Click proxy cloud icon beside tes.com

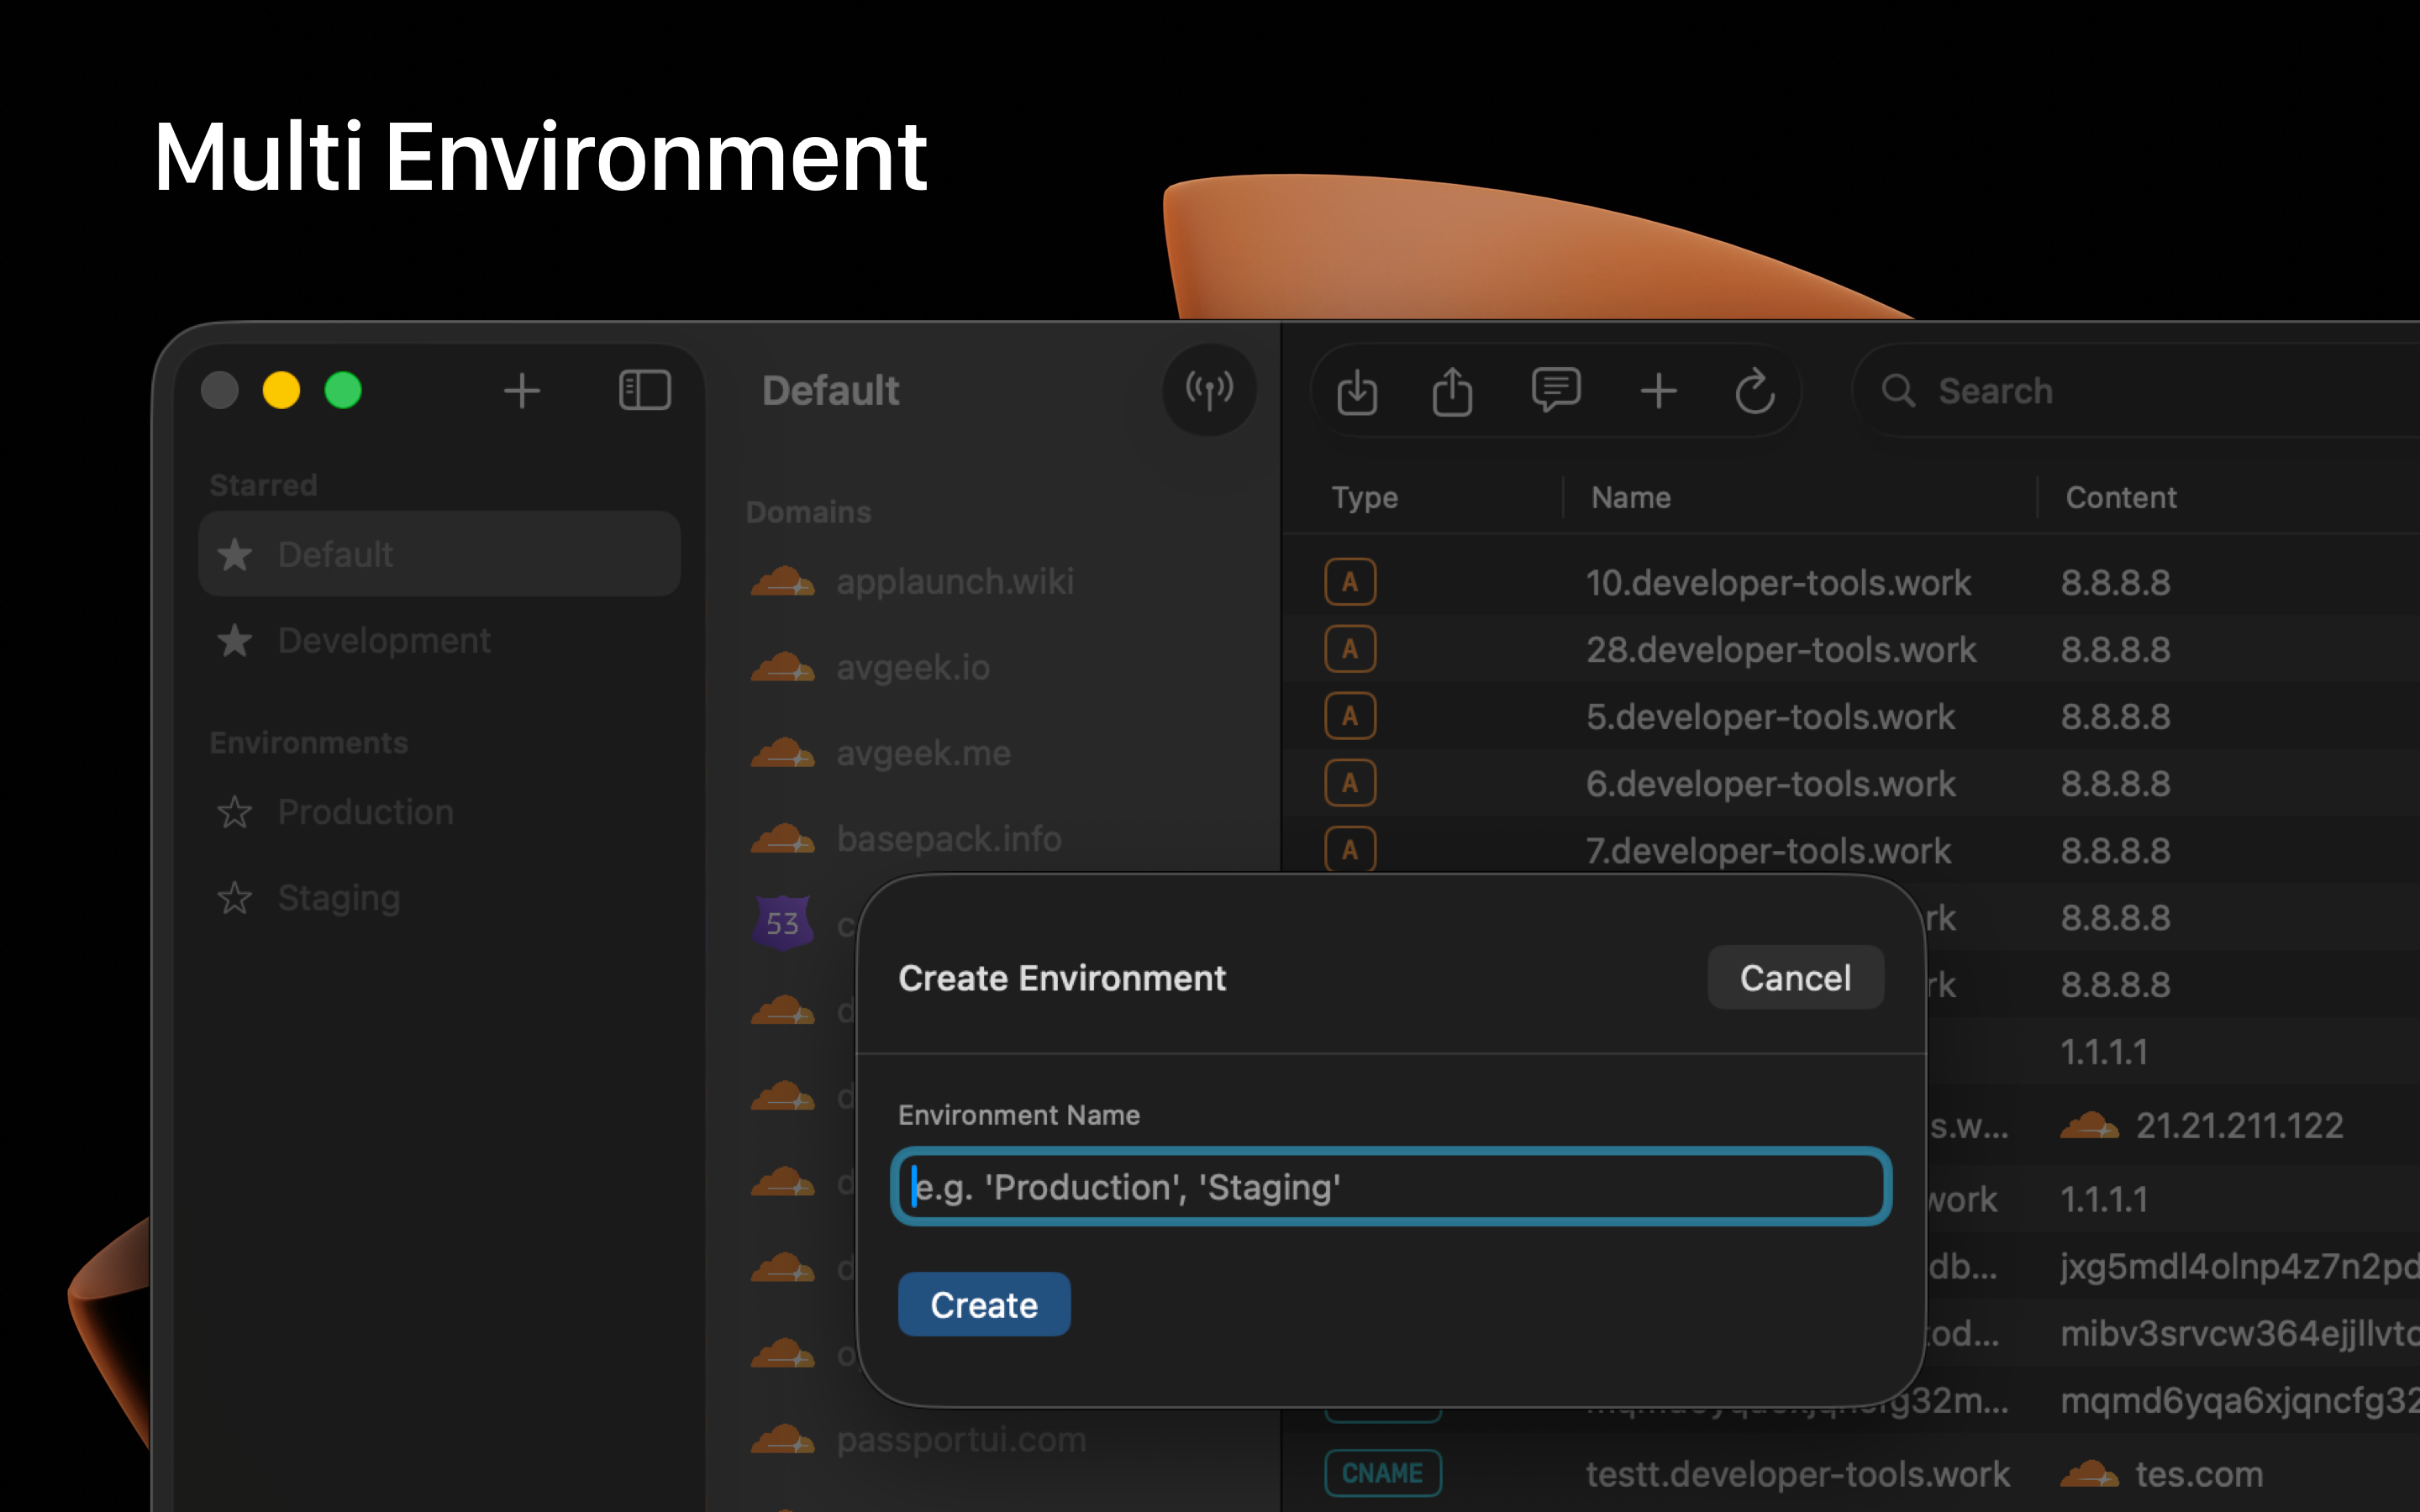pyautogui.click(x=2089, y=1474)
